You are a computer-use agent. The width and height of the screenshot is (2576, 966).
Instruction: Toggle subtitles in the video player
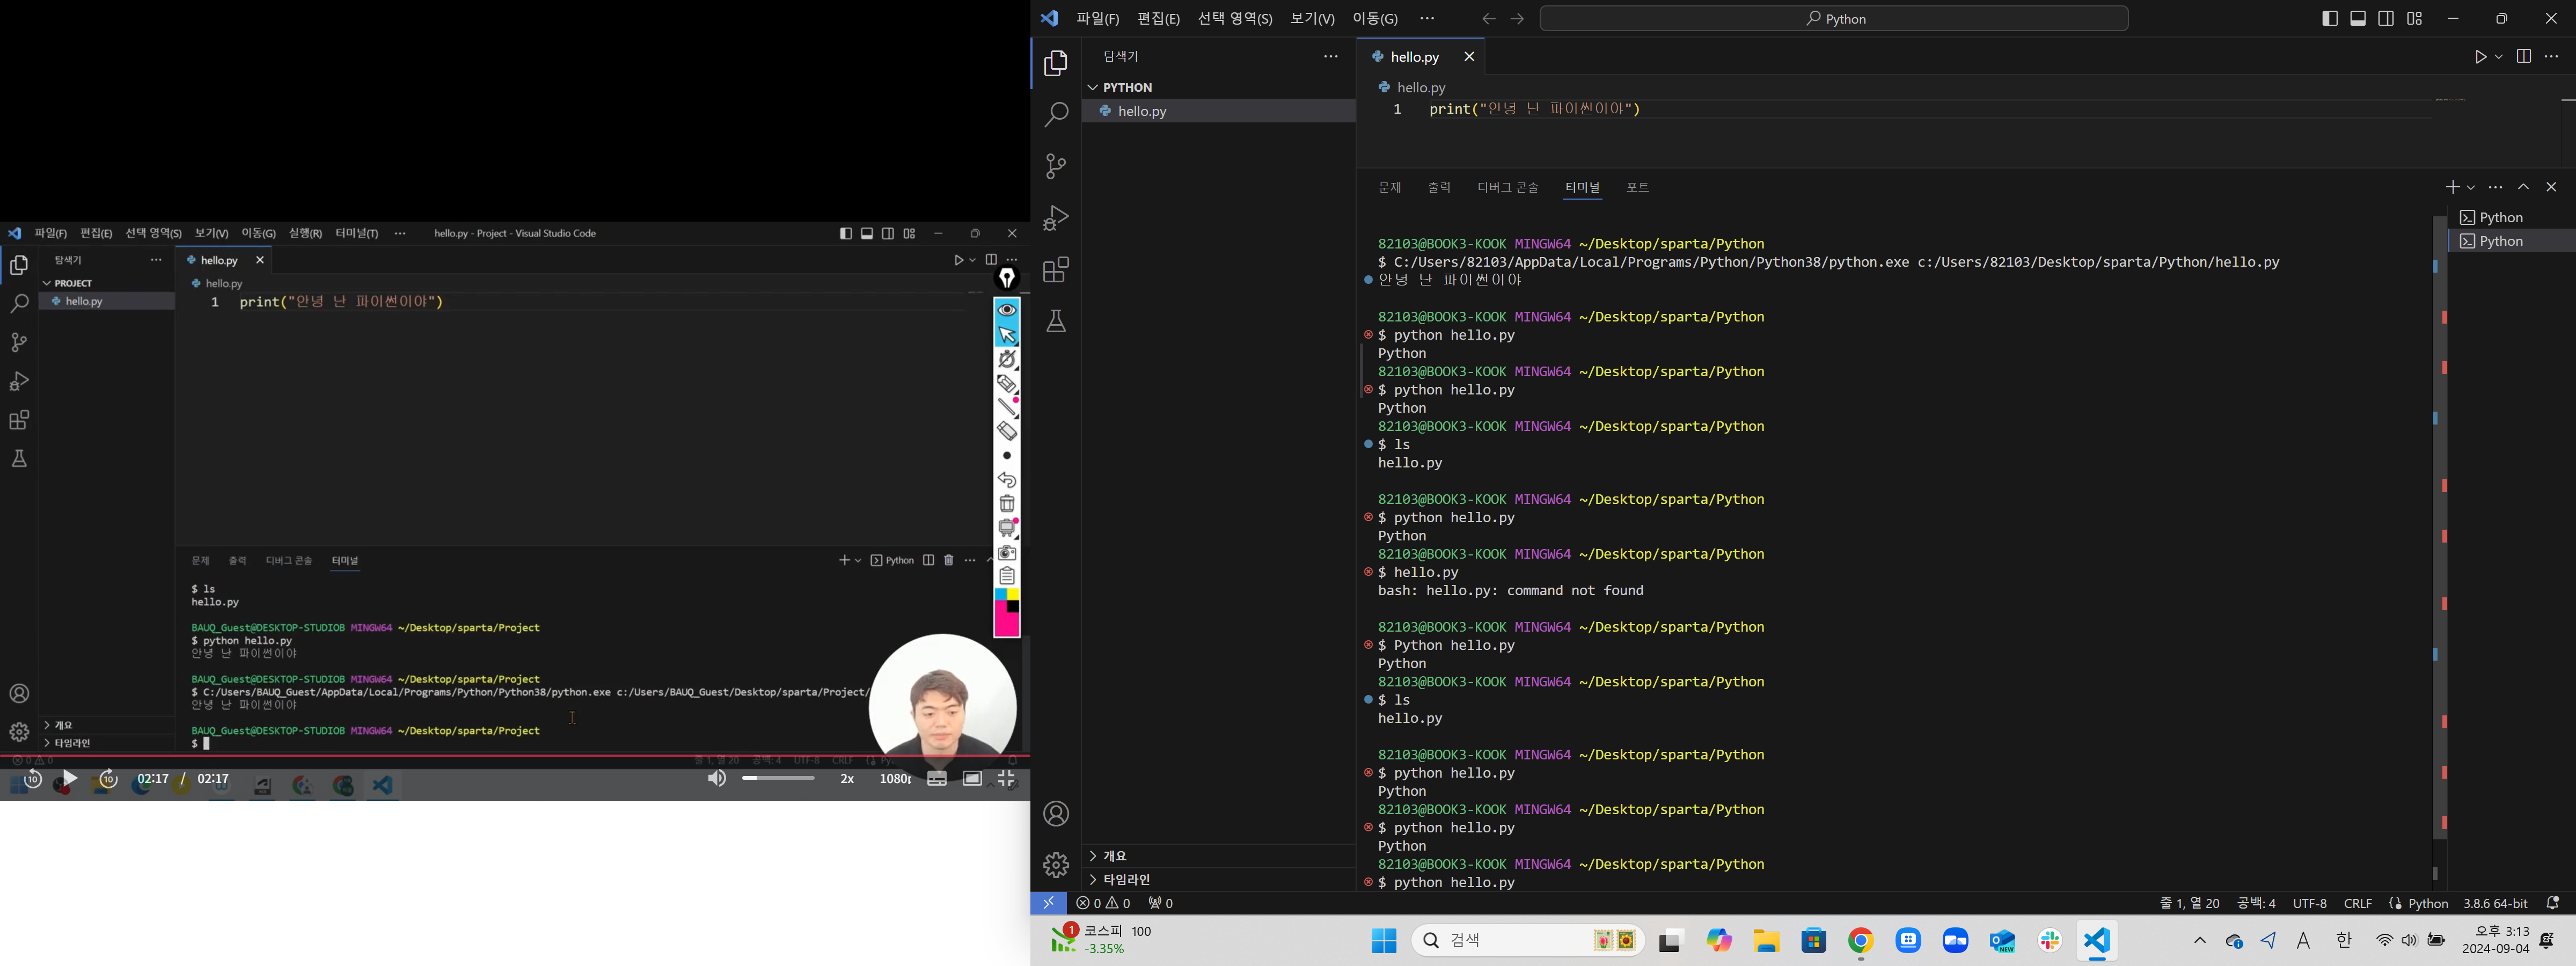[x=937, y=779]
